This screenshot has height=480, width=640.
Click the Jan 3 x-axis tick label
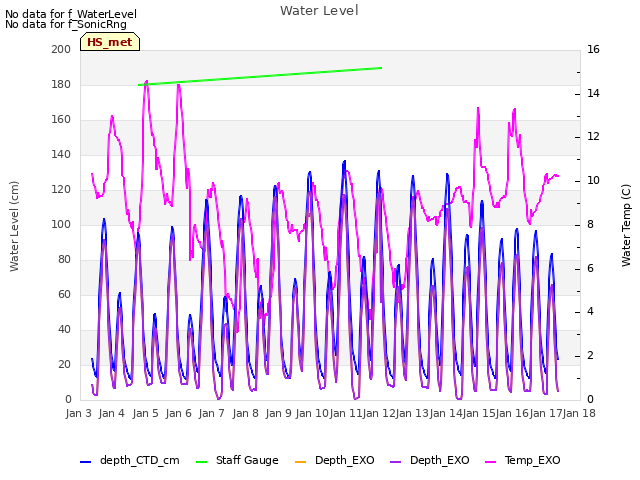click(x=78, y=413)
